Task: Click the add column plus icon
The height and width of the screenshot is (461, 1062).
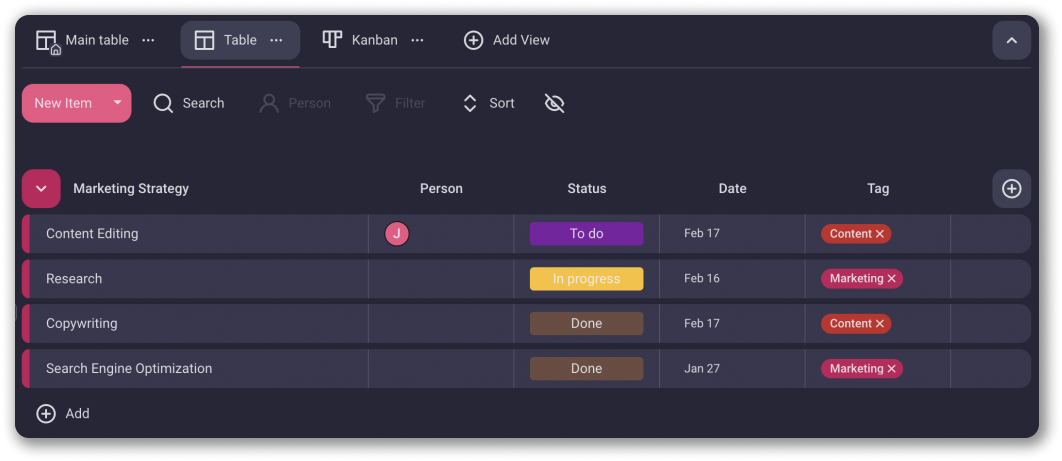Action: coord(1011,189)
